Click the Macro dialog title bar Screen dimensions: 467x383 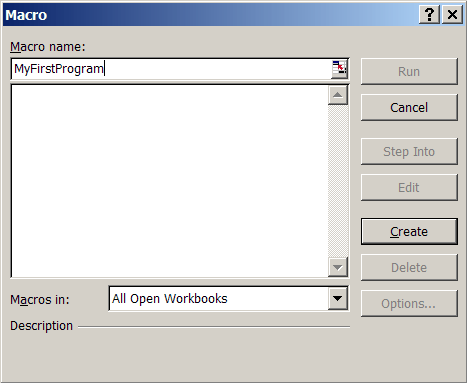pyautogui.click(x=210, y=15)
